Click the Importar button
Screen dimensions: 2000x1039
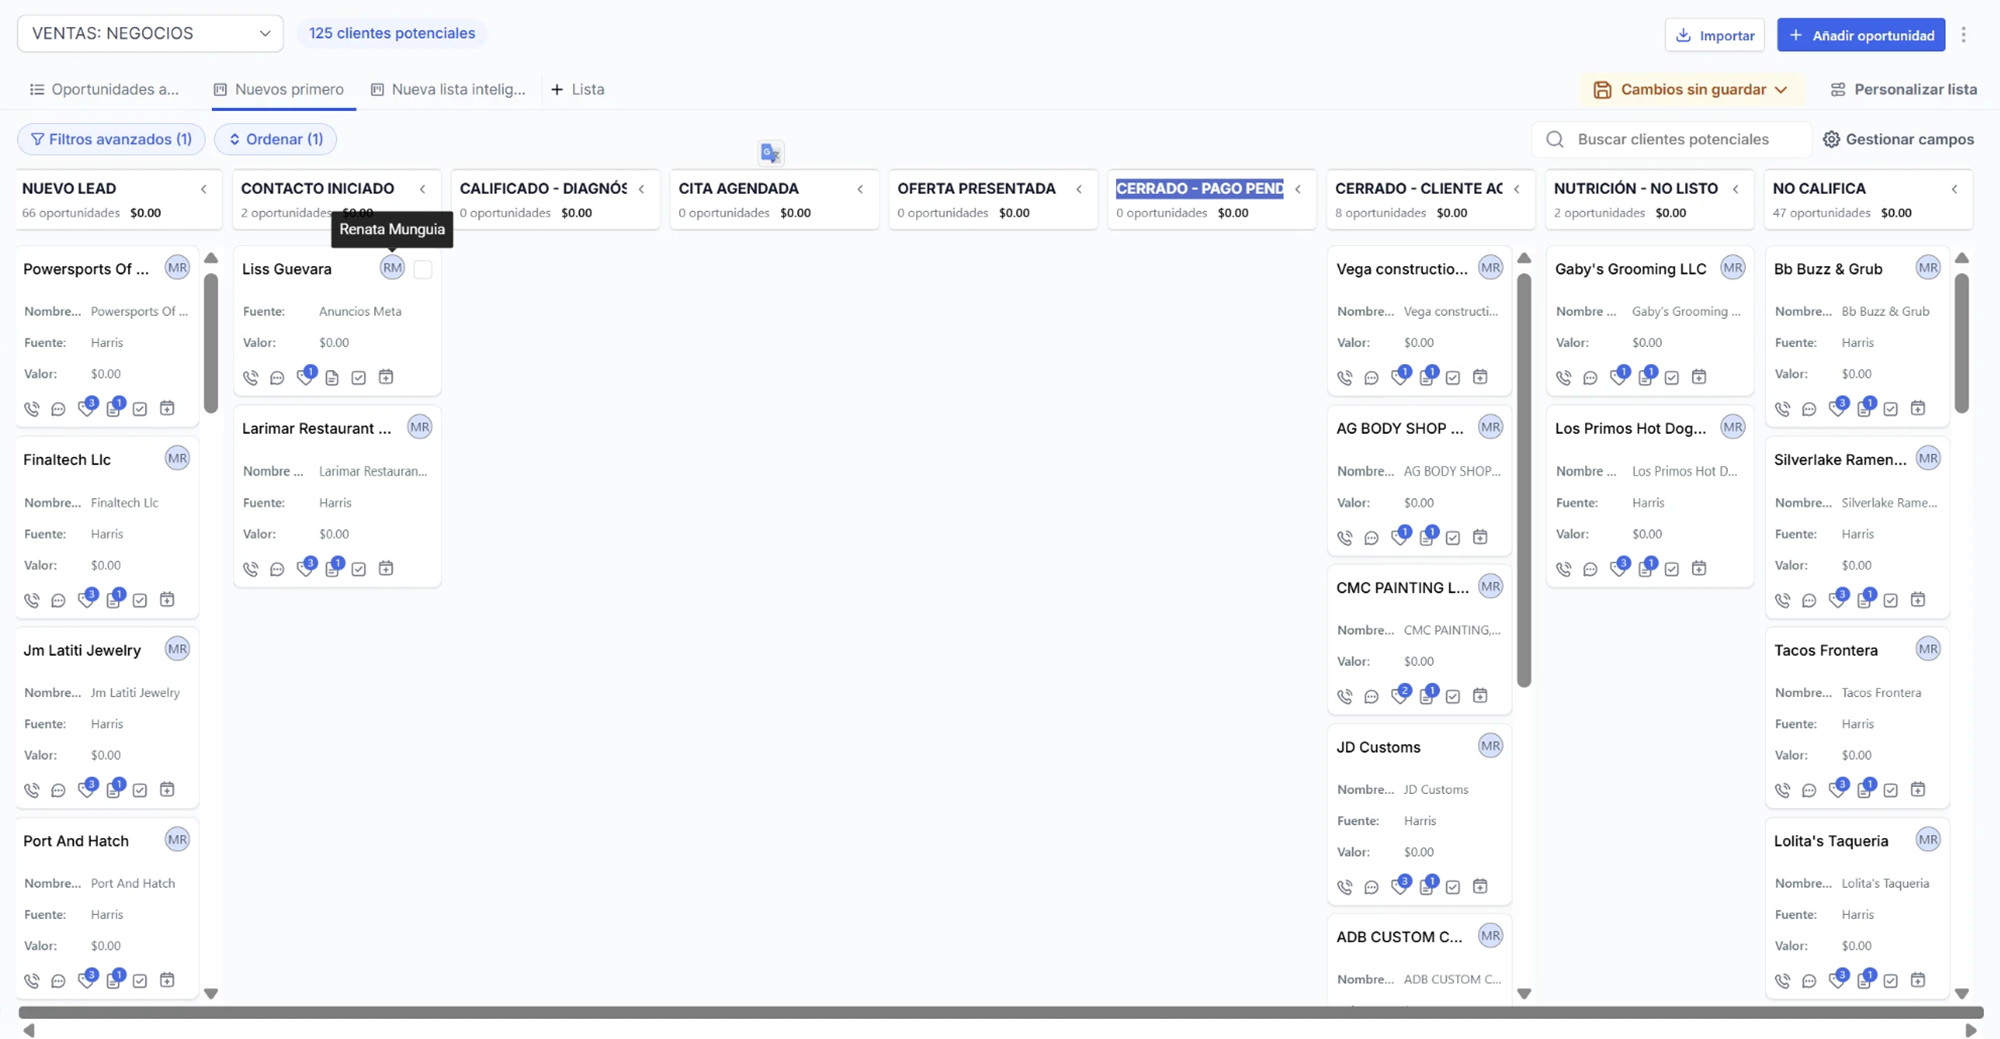tap(1715, 35)
